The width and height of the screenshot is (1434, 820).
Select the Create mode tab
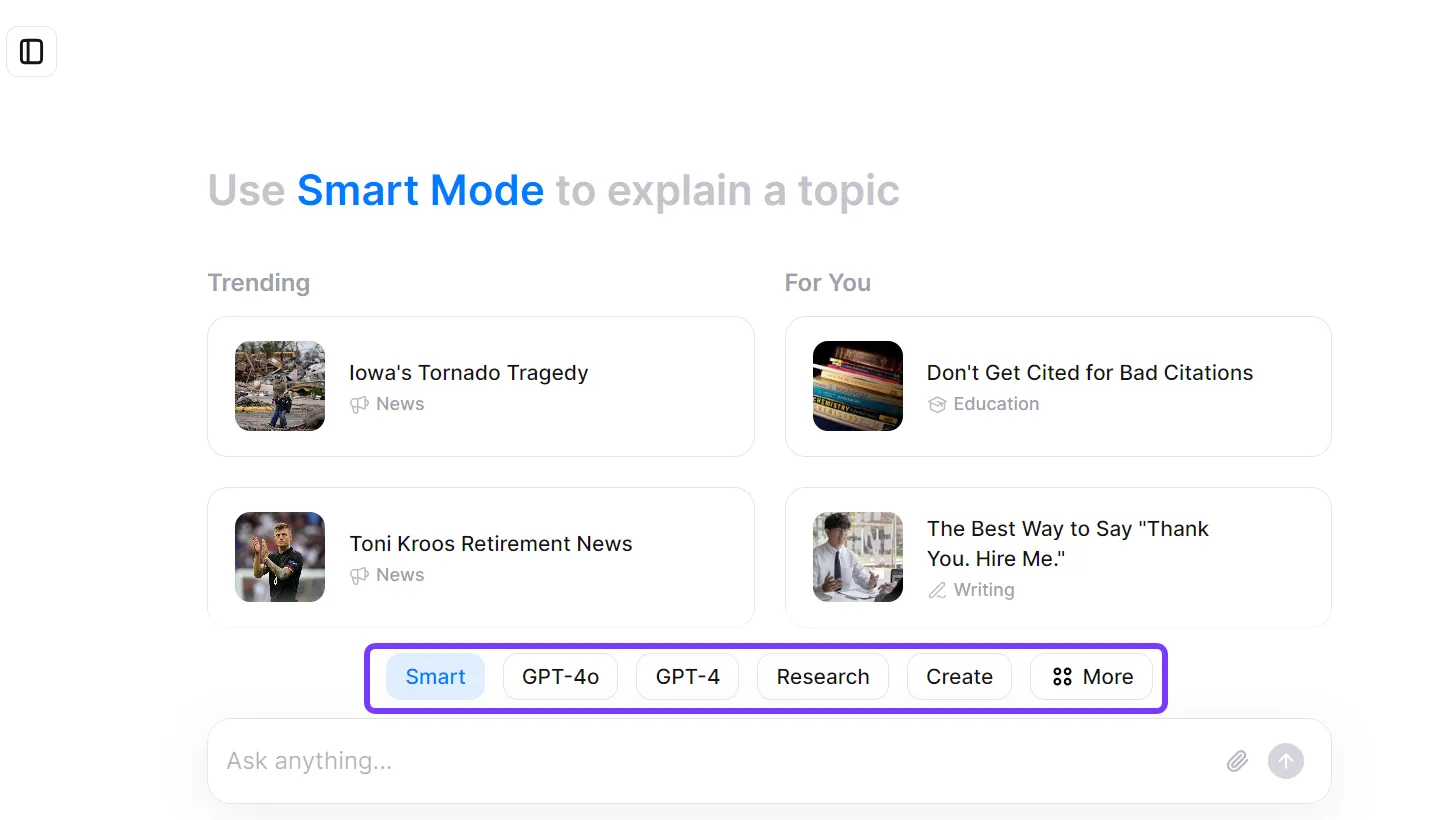click(958, 677)
